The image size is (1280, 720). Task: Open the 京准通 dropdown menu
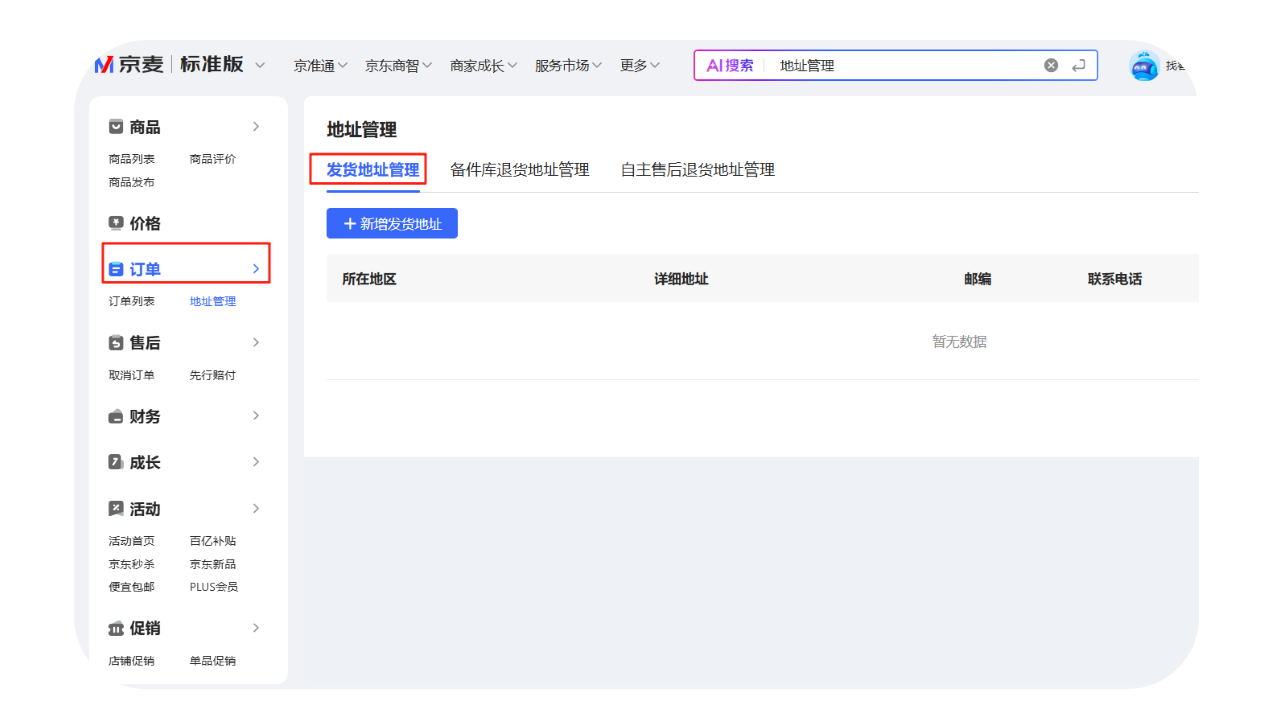pyautogui.click(x=320, y=65)
